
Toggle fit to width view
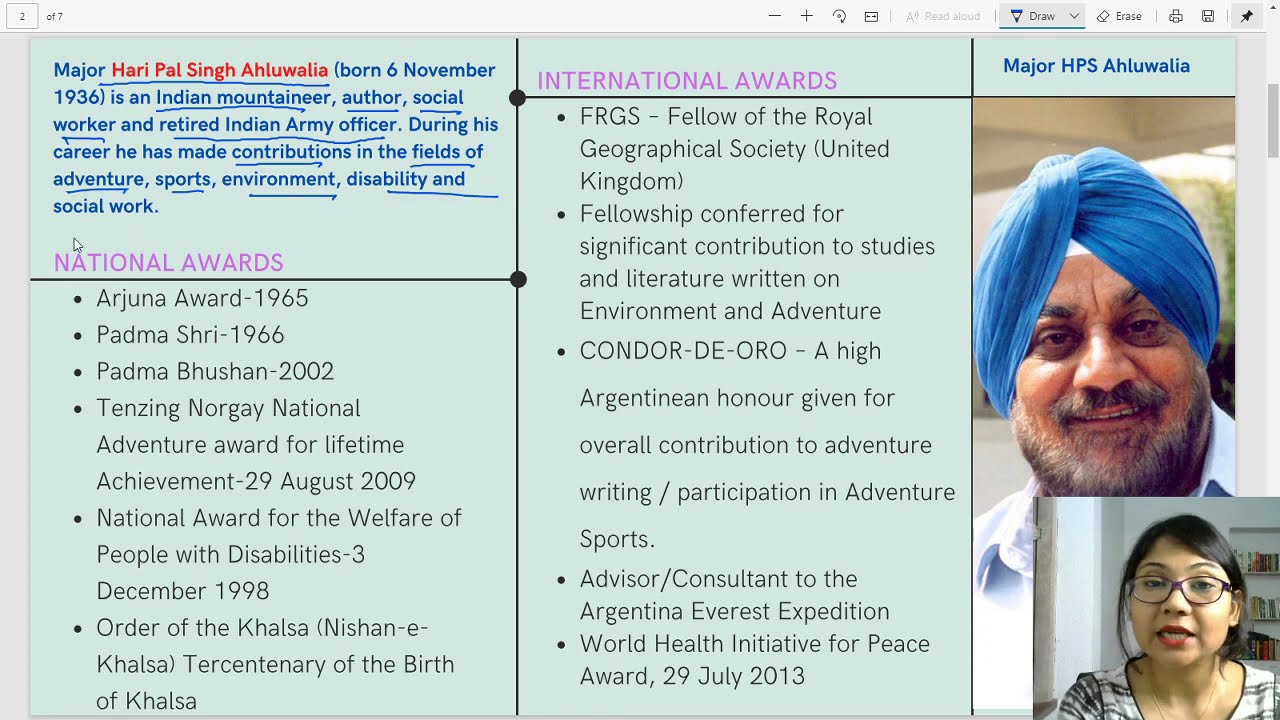(871, 16)
